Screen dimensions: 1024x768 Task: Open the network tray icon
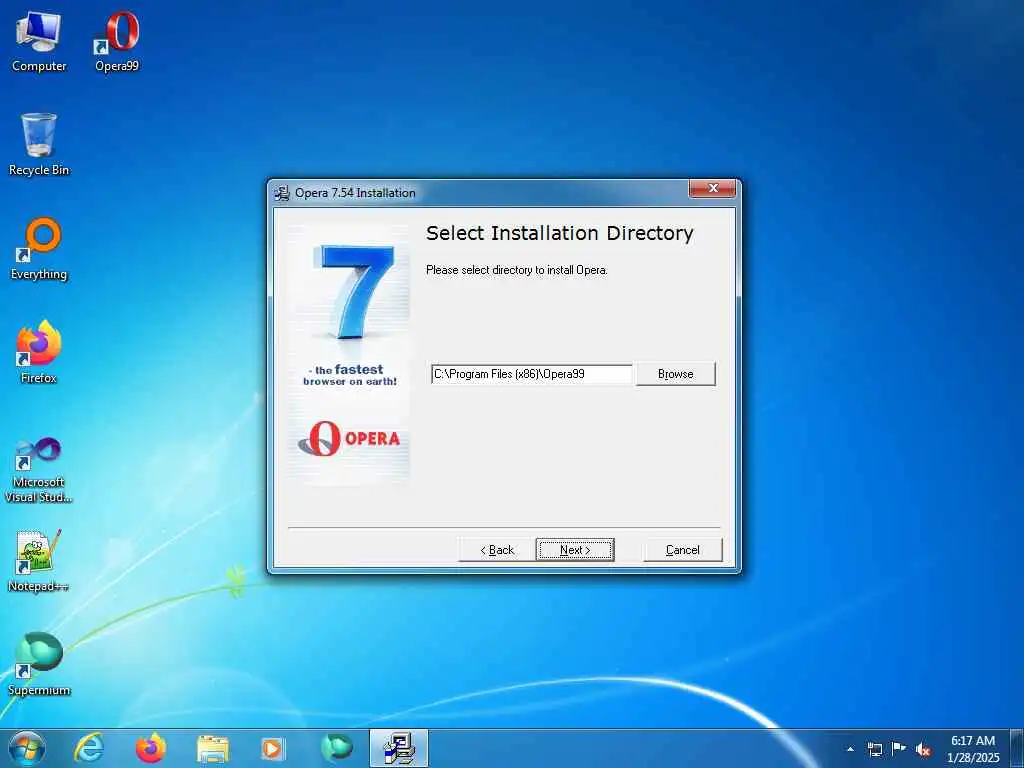point(874,749)
